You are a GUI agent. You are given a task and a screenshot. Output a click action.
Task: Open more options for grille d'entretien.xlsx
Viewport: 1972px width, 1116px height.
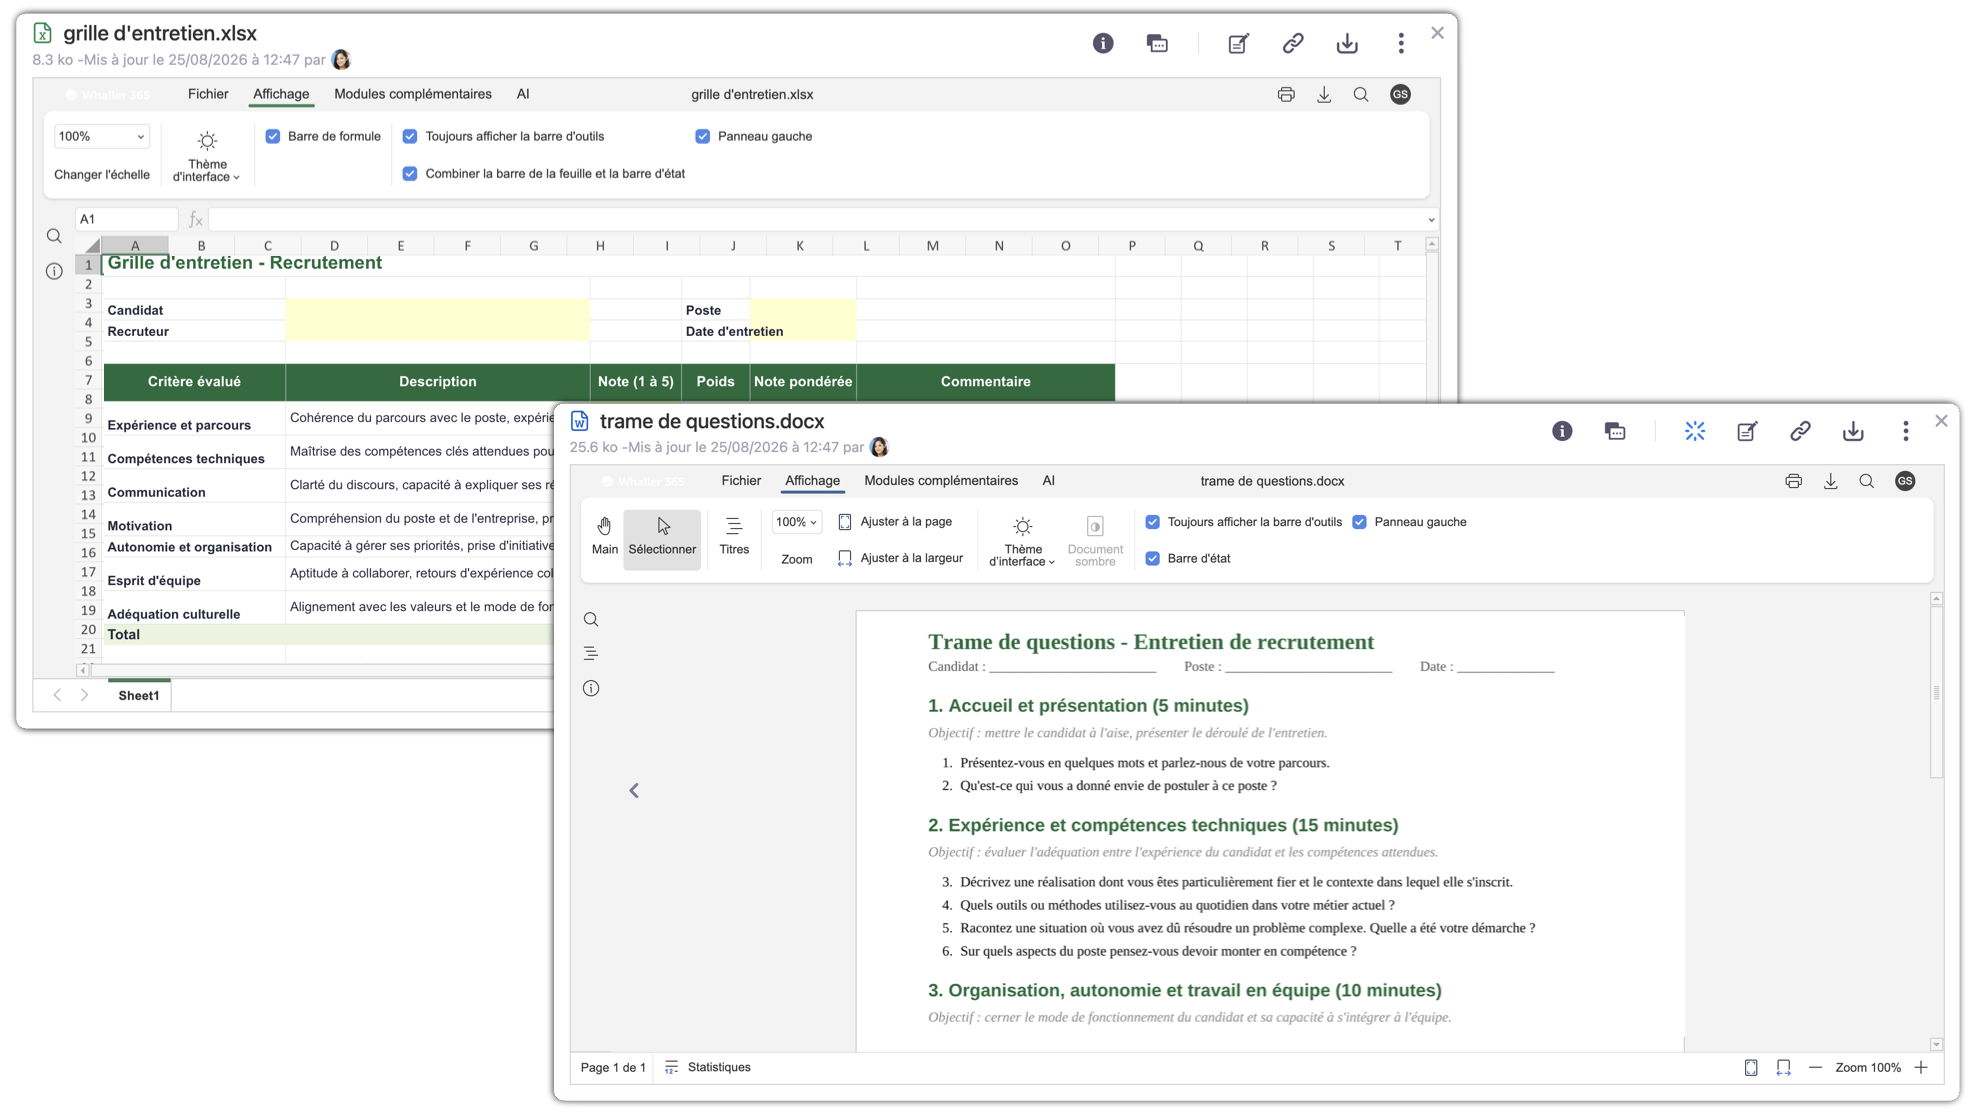[1401, 43]
